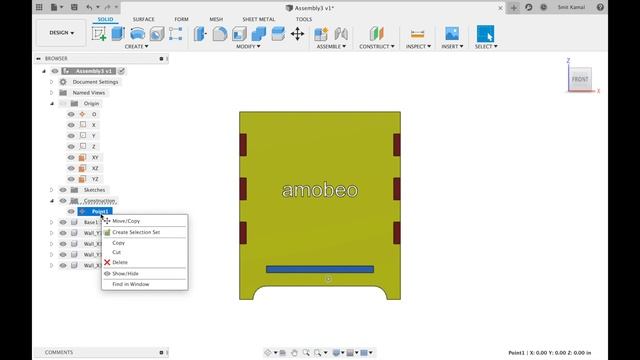Image resolution: width=640 pixels, height=360 pixels.
Task: Choose Delete in the context menu
Action: (145, 262)
